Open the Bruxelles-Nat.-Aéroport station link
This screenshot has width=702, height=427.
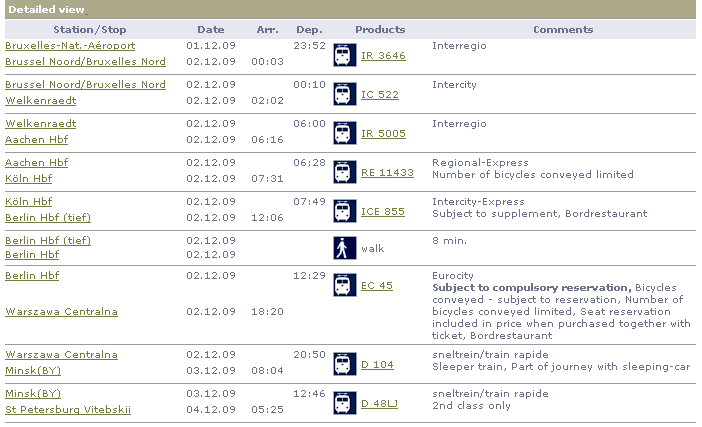pos(70,46)
